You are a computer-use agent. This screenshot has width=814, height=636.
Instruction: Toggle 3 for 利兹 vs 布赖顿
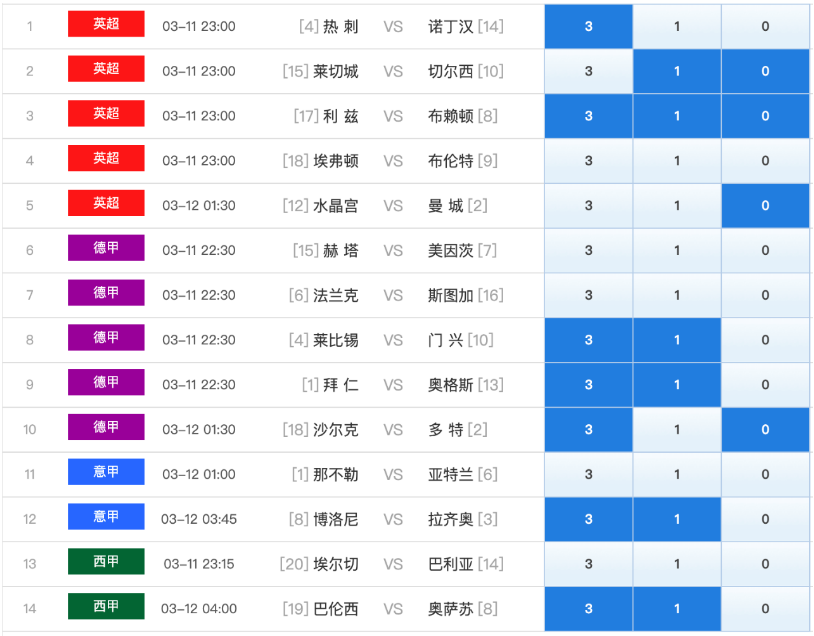[588, 116]
